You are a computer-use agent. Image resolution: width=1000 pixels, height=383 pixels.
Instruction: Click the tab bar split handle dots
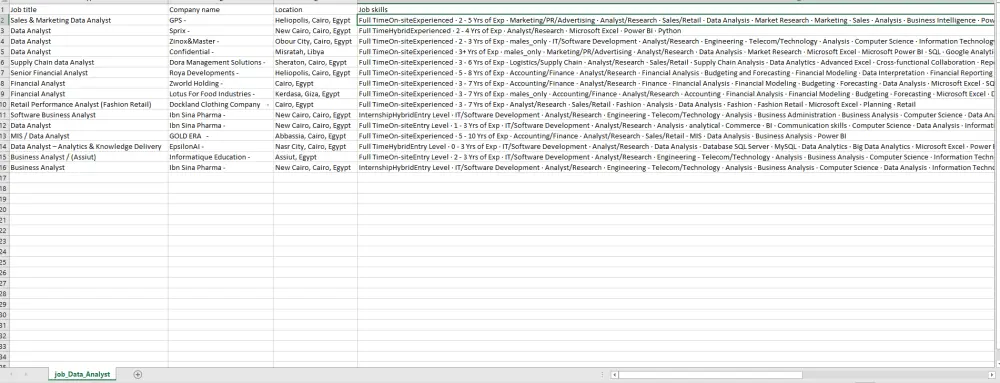click(603, 375)
